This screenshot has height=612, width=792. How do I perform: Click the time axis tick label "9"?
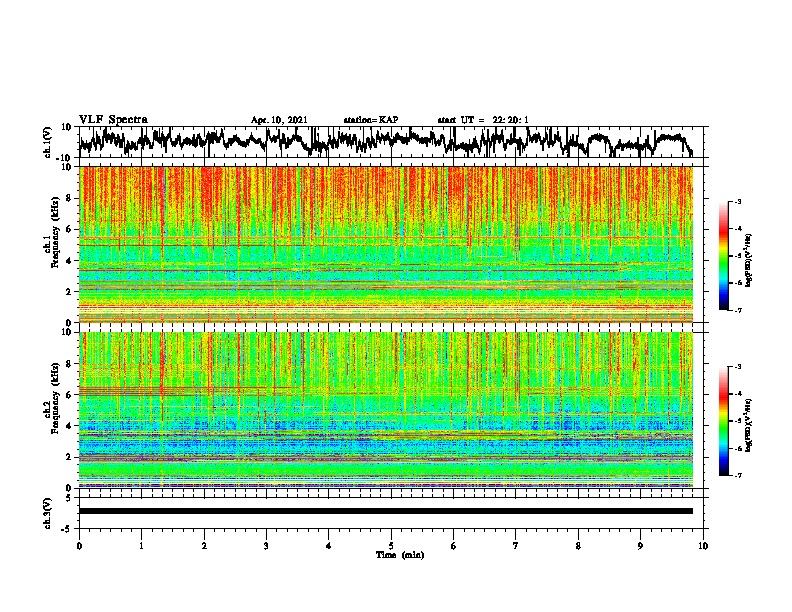(x=640, y=546)
